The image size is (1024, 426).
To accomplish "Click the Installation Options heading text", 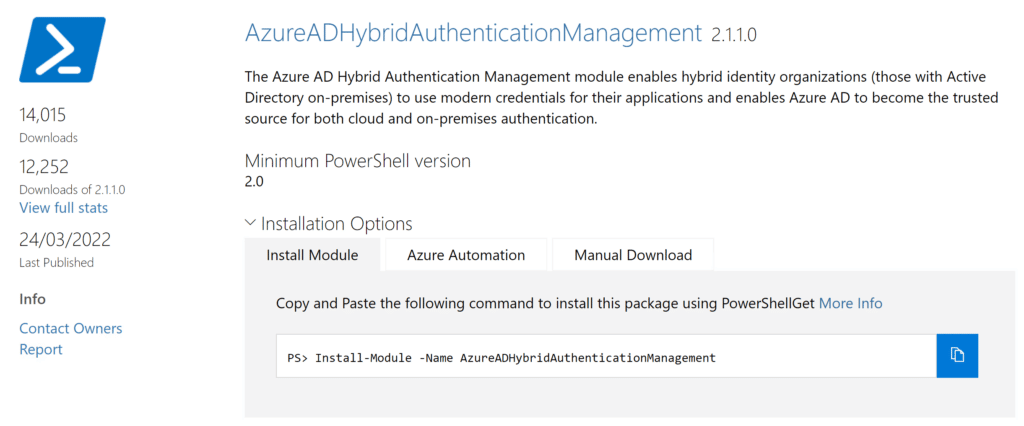I will pyautogui.click(x=336, y=223).
